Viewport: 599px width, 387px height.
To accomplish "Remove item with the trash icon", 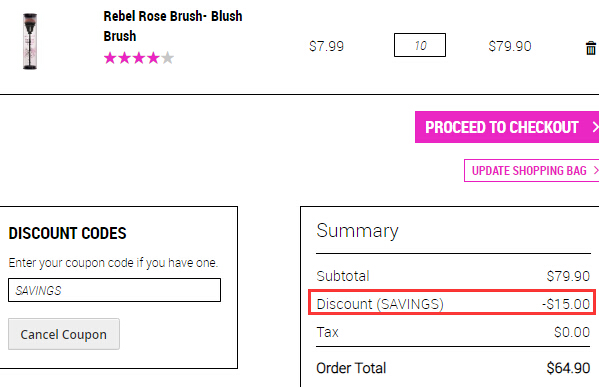I will [x=591, y=48].
